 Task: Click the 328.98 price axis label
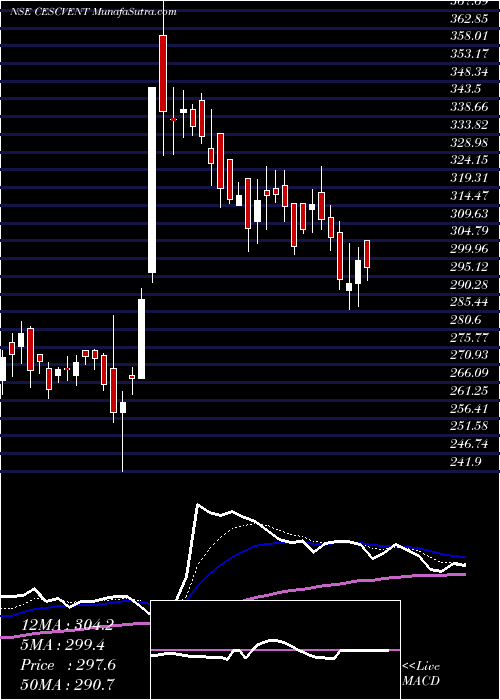click(470, 143)
